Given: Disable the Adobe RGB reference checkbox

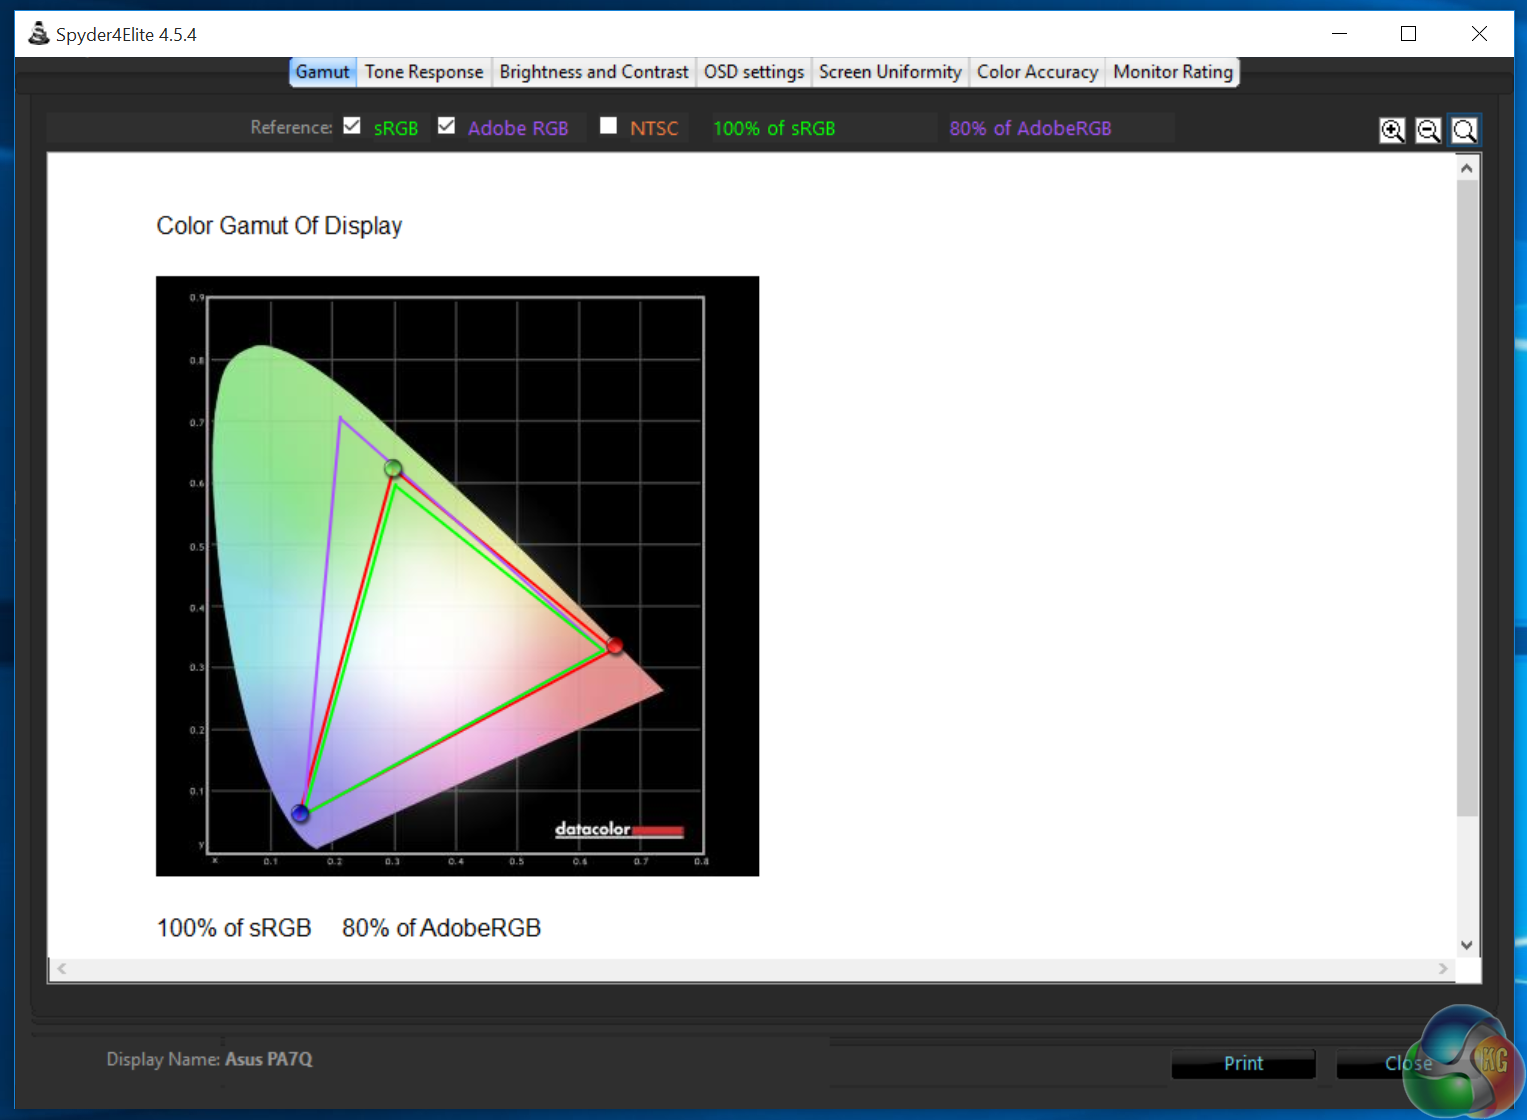Looking at the screenshot, I should [x=447, y=126].
